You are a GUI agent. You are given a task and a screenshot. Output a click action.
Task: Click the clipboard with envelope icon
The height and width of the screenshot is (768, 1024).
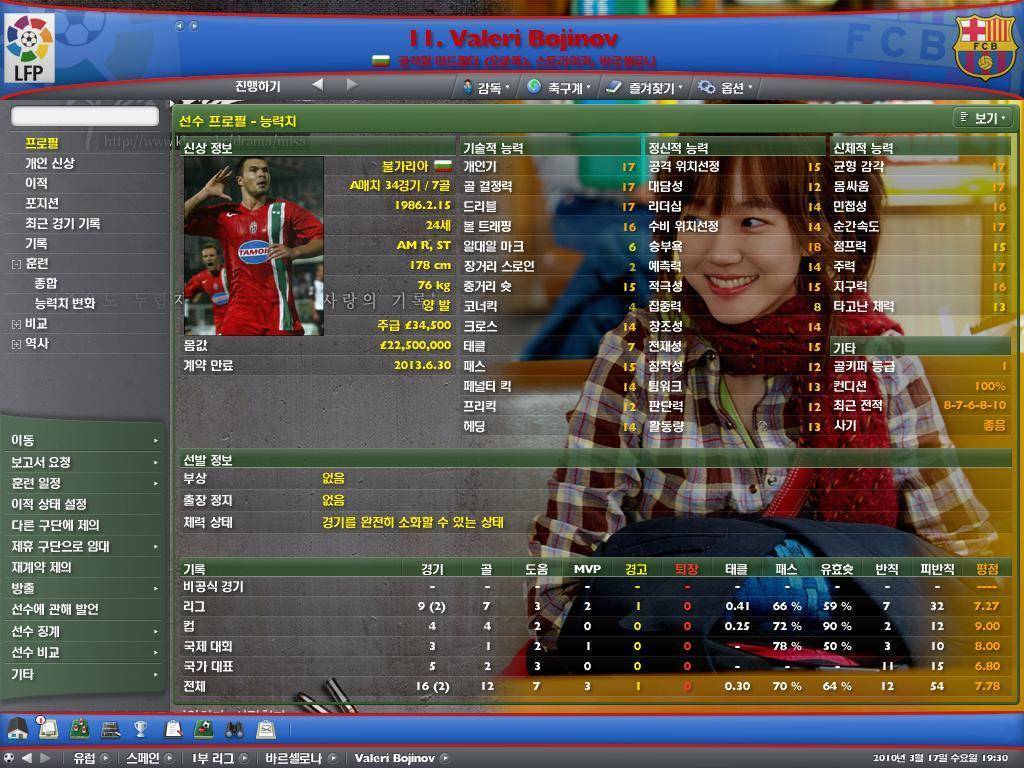(x=266, y=728)
